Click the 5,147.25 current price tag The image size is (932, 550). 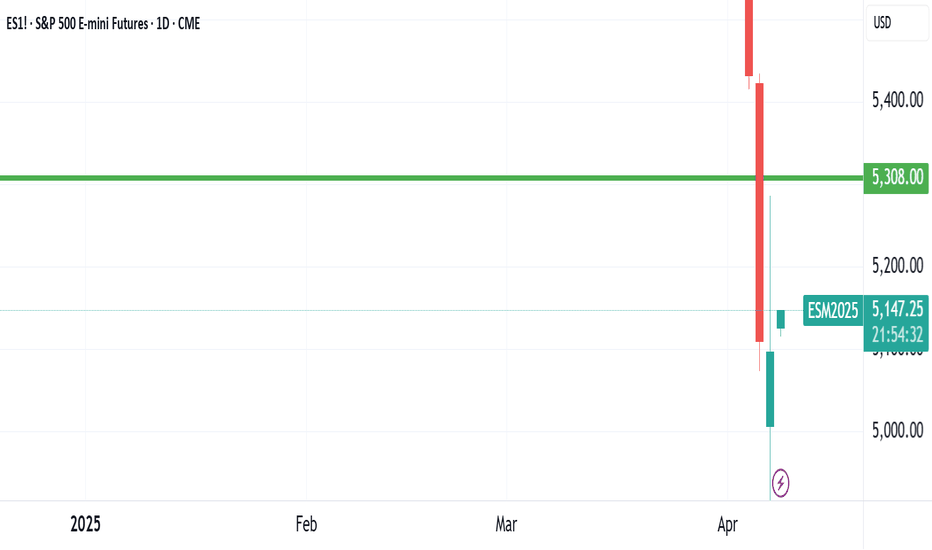coord(896,309)
